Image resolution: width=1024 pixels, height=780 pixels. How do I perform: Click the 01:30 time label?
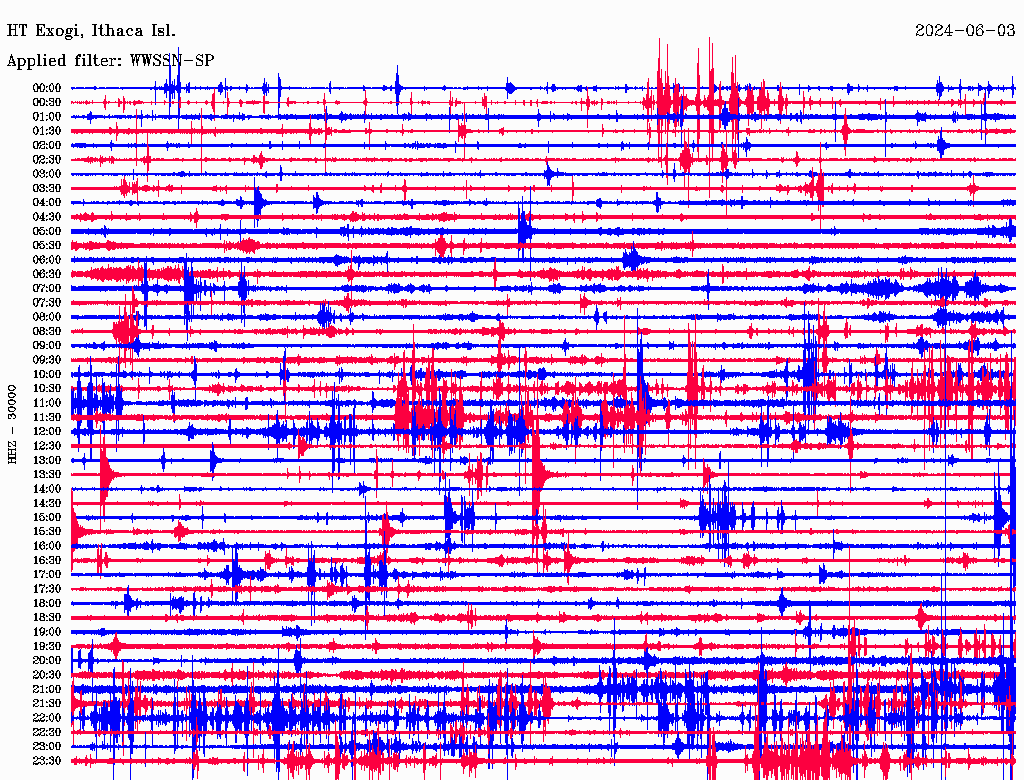pyautogui.click(x=47, y=131)
